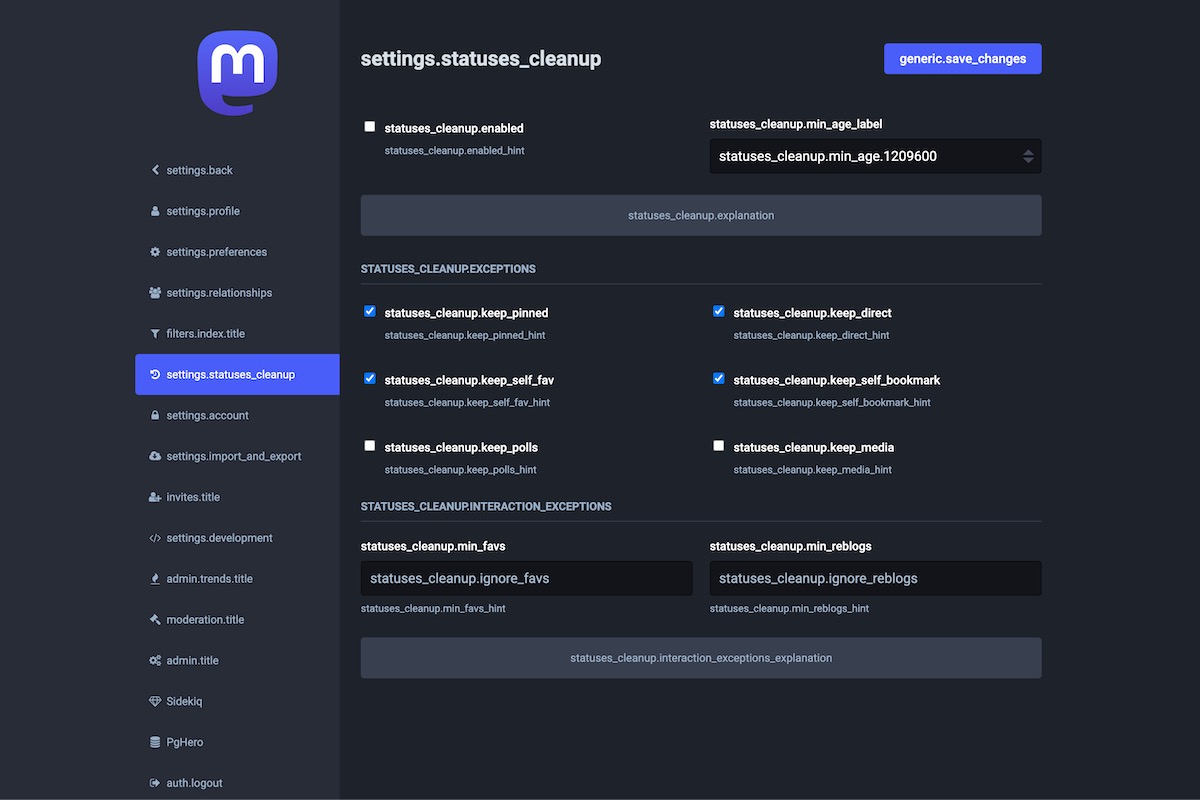The image size is (1200, 800).
Task: Click the import and export cloud icon
Action: click(x=155, y=456)
